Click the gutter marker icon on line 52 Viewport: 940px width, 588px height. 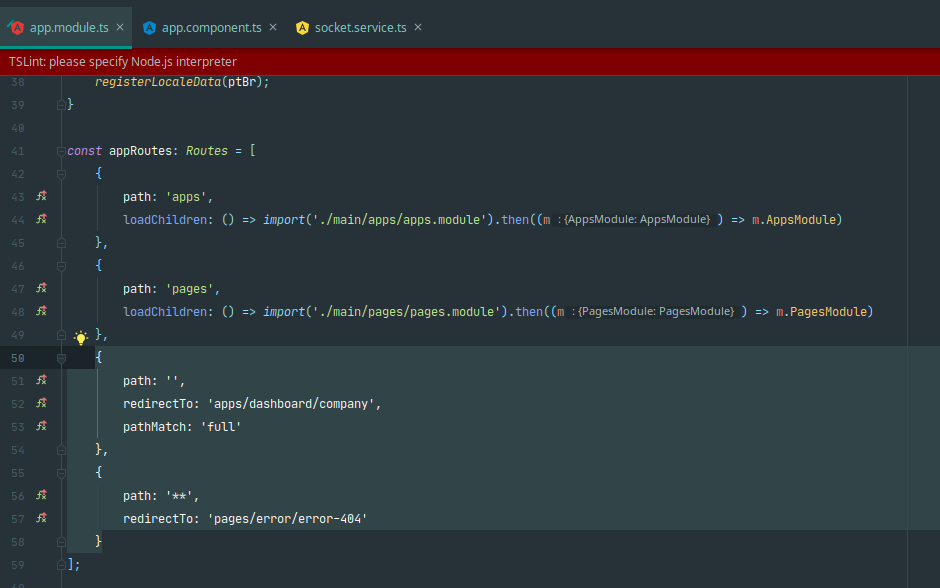(41, 403)
